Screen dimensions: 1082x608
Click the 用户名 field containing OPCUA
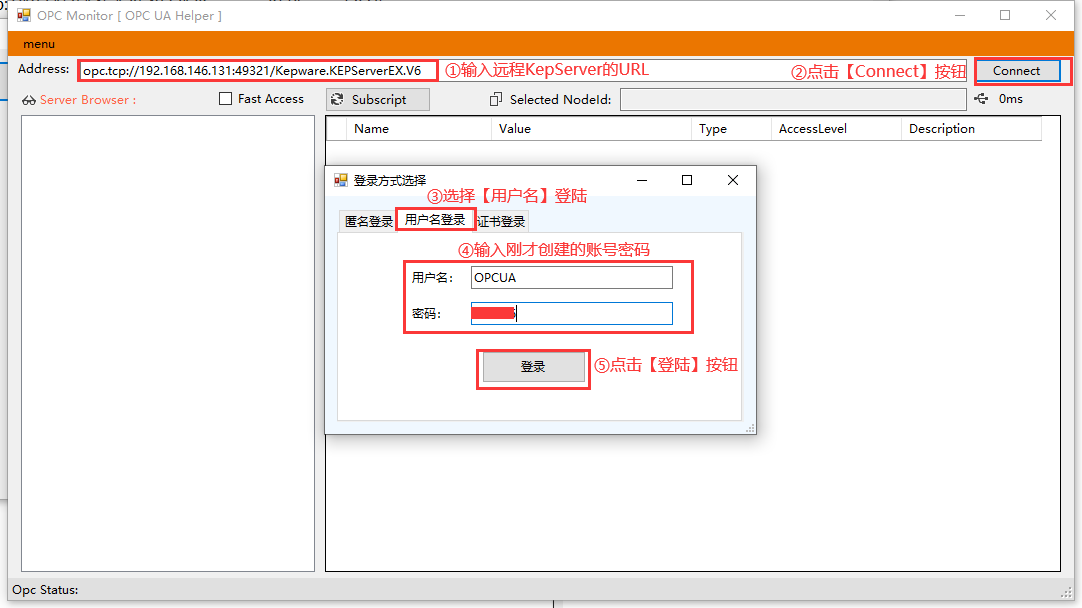(571, 277)
